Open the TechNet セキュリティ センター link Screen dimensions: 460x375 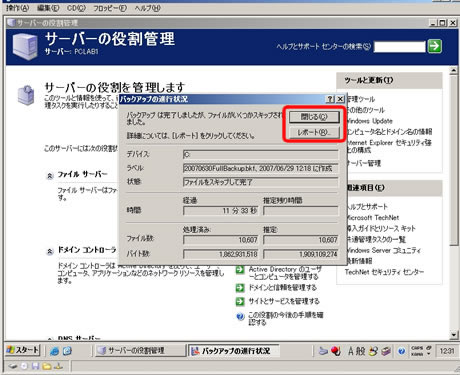click(x=384, y=272)
